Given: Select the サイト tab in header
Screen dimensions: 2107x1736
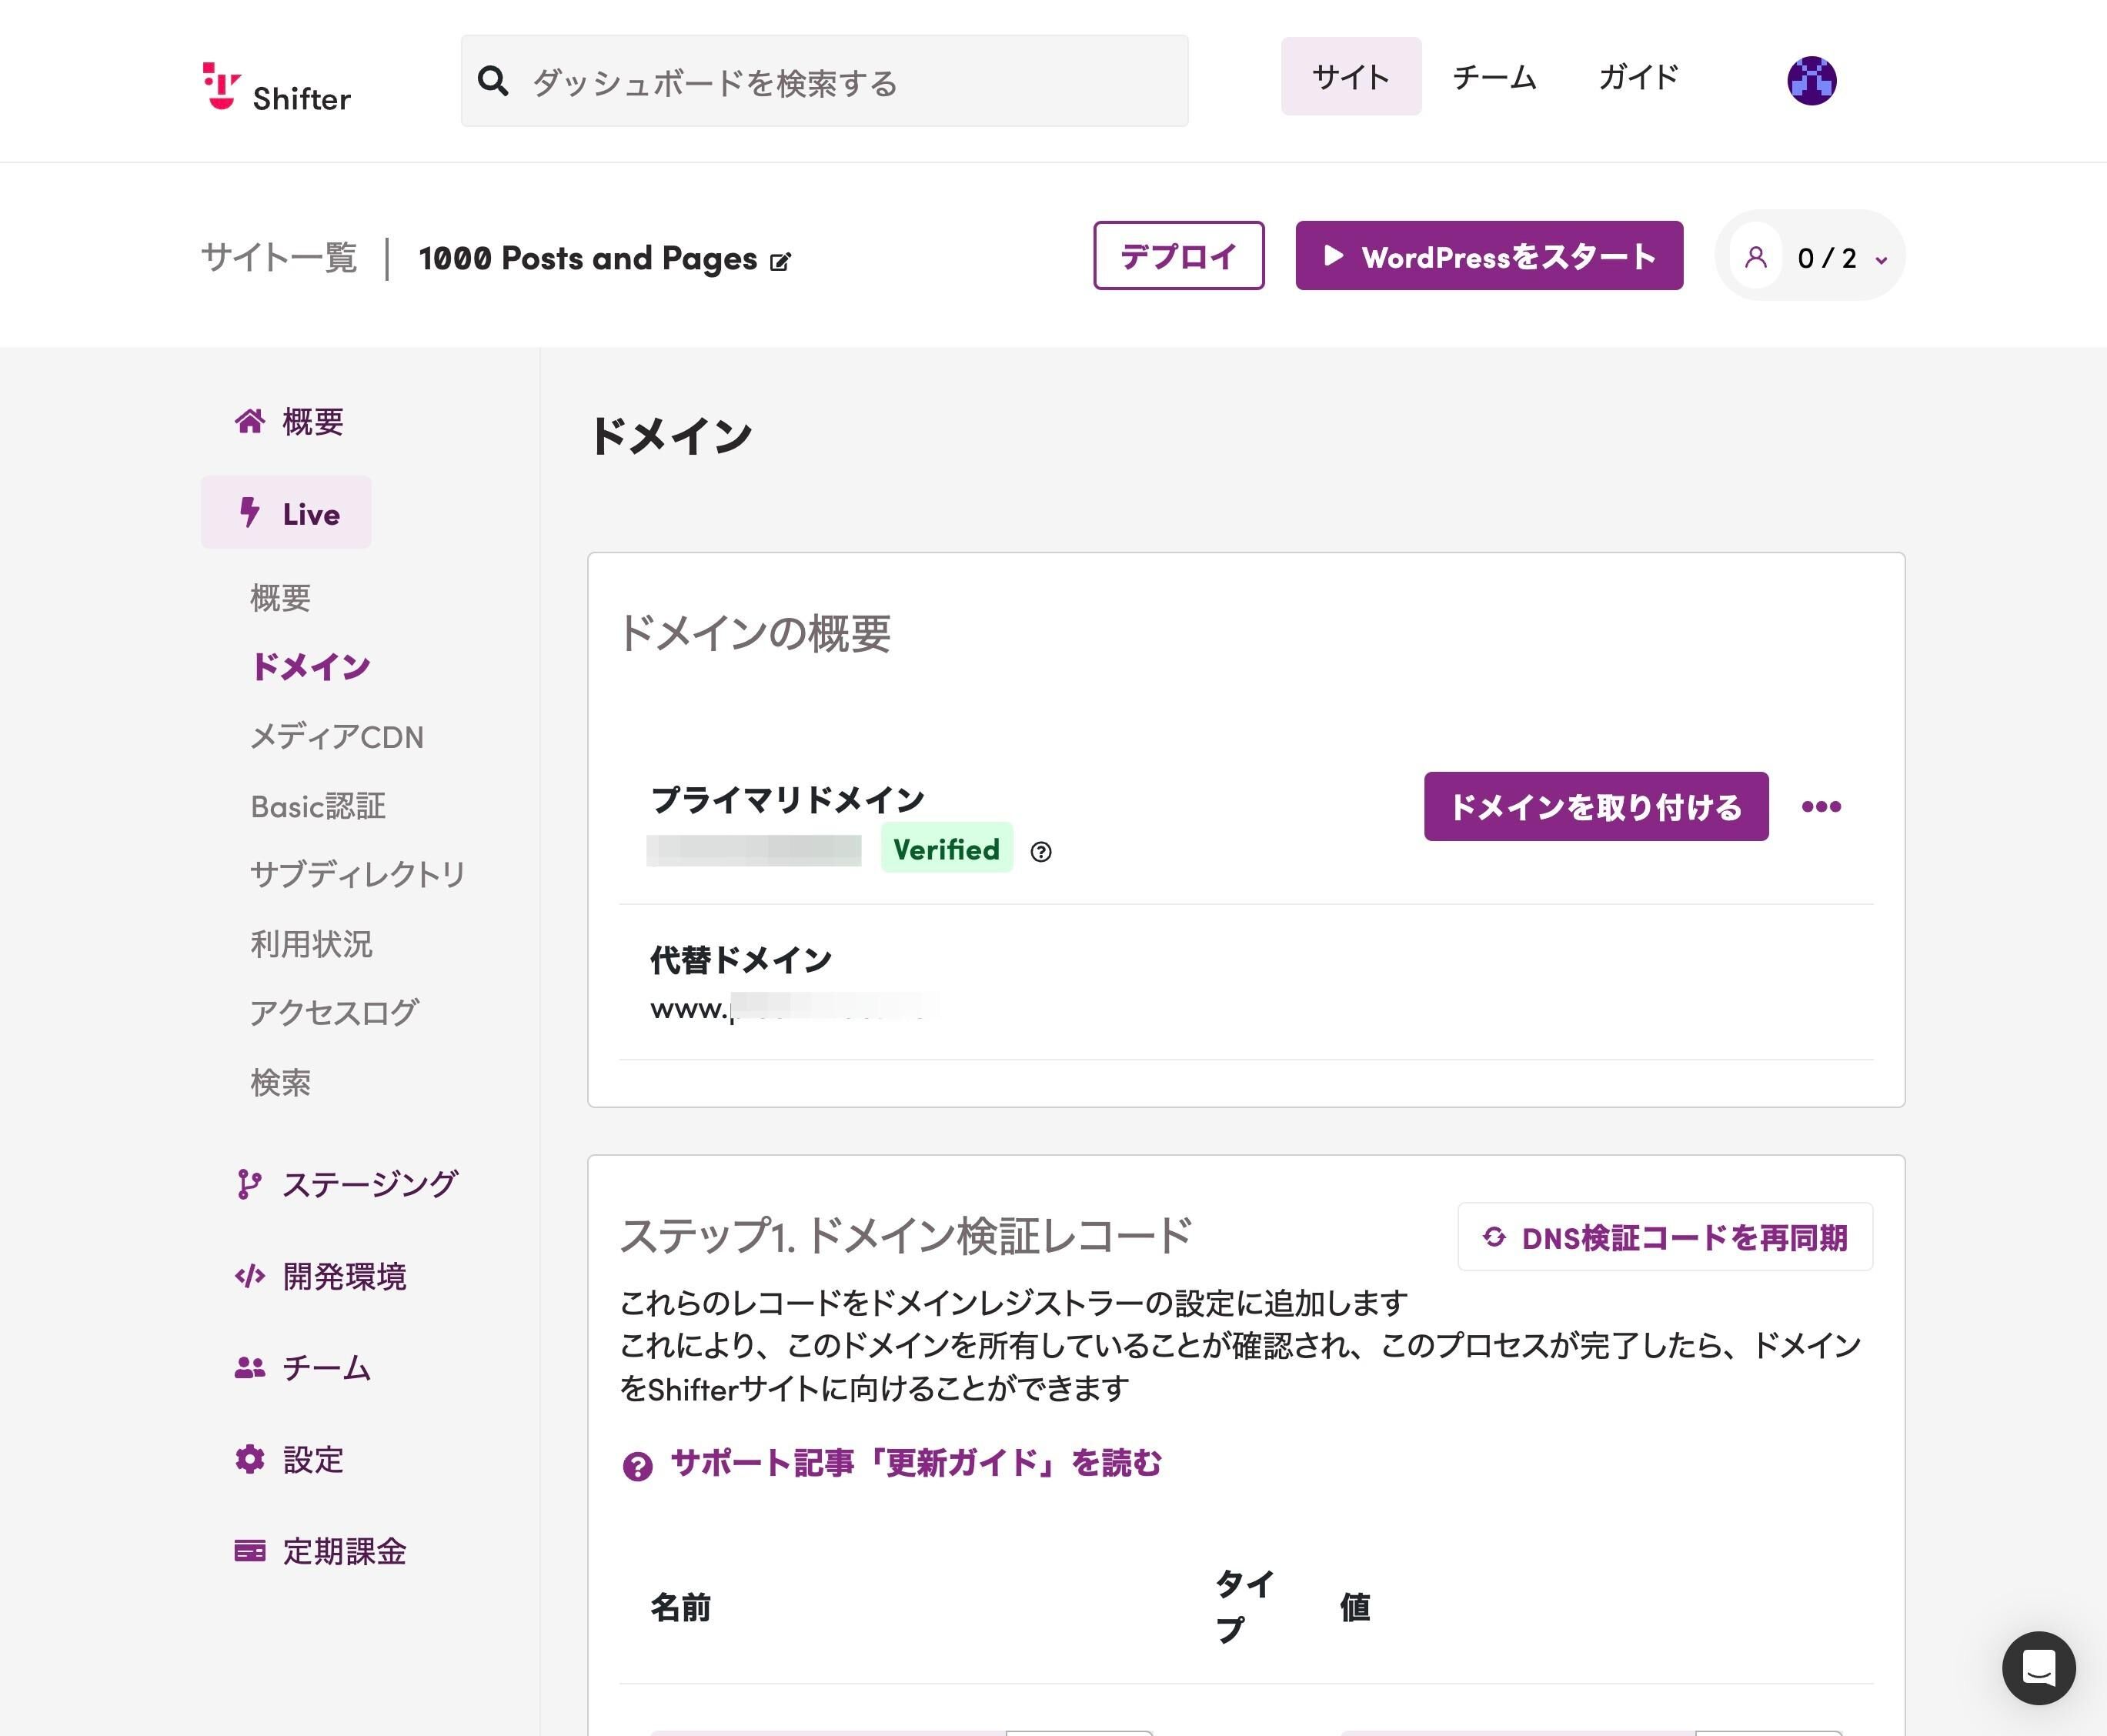Looking at the screenshot, I should tap(1350, 77).
